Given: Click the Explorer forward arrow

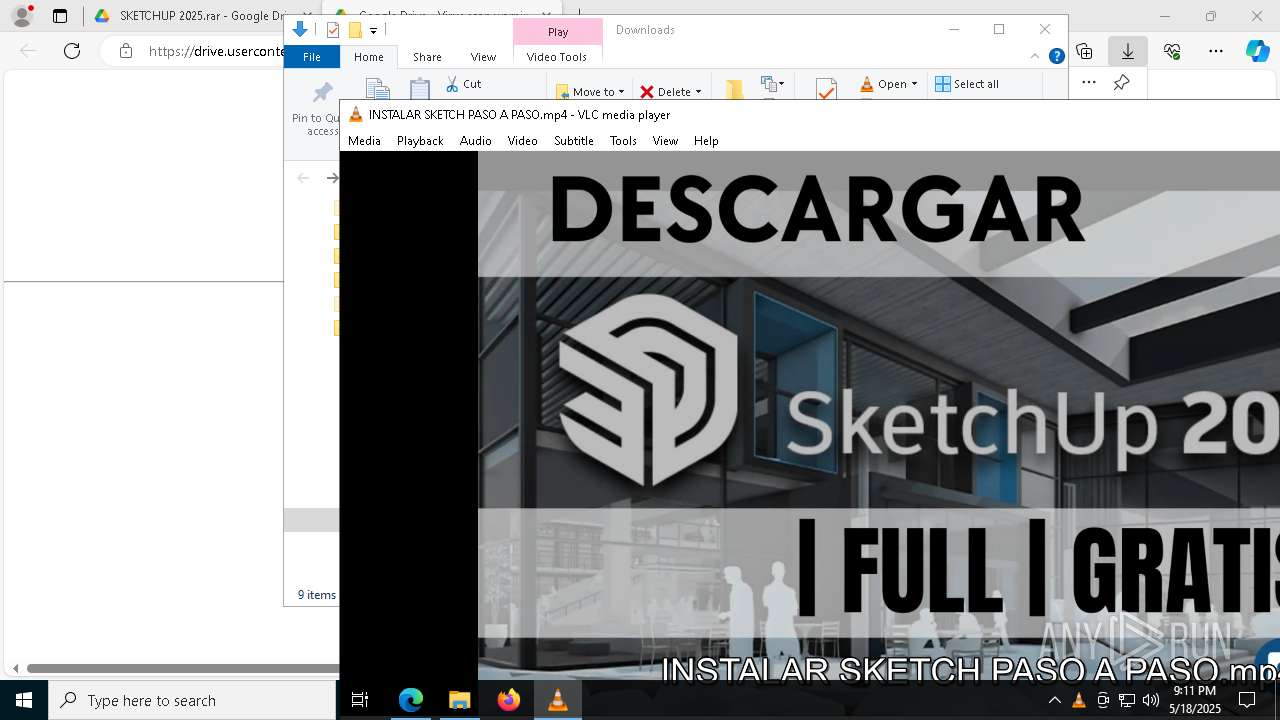Looking at the screenshot, I should [332, 178].
